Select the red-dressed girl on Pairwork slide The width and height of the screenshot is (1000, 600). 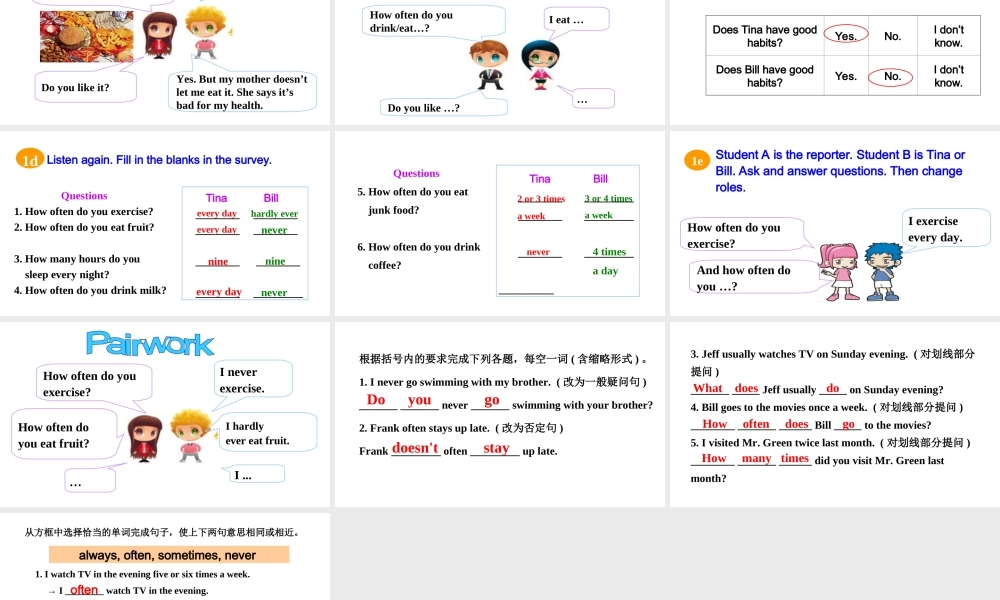point(146,439)
